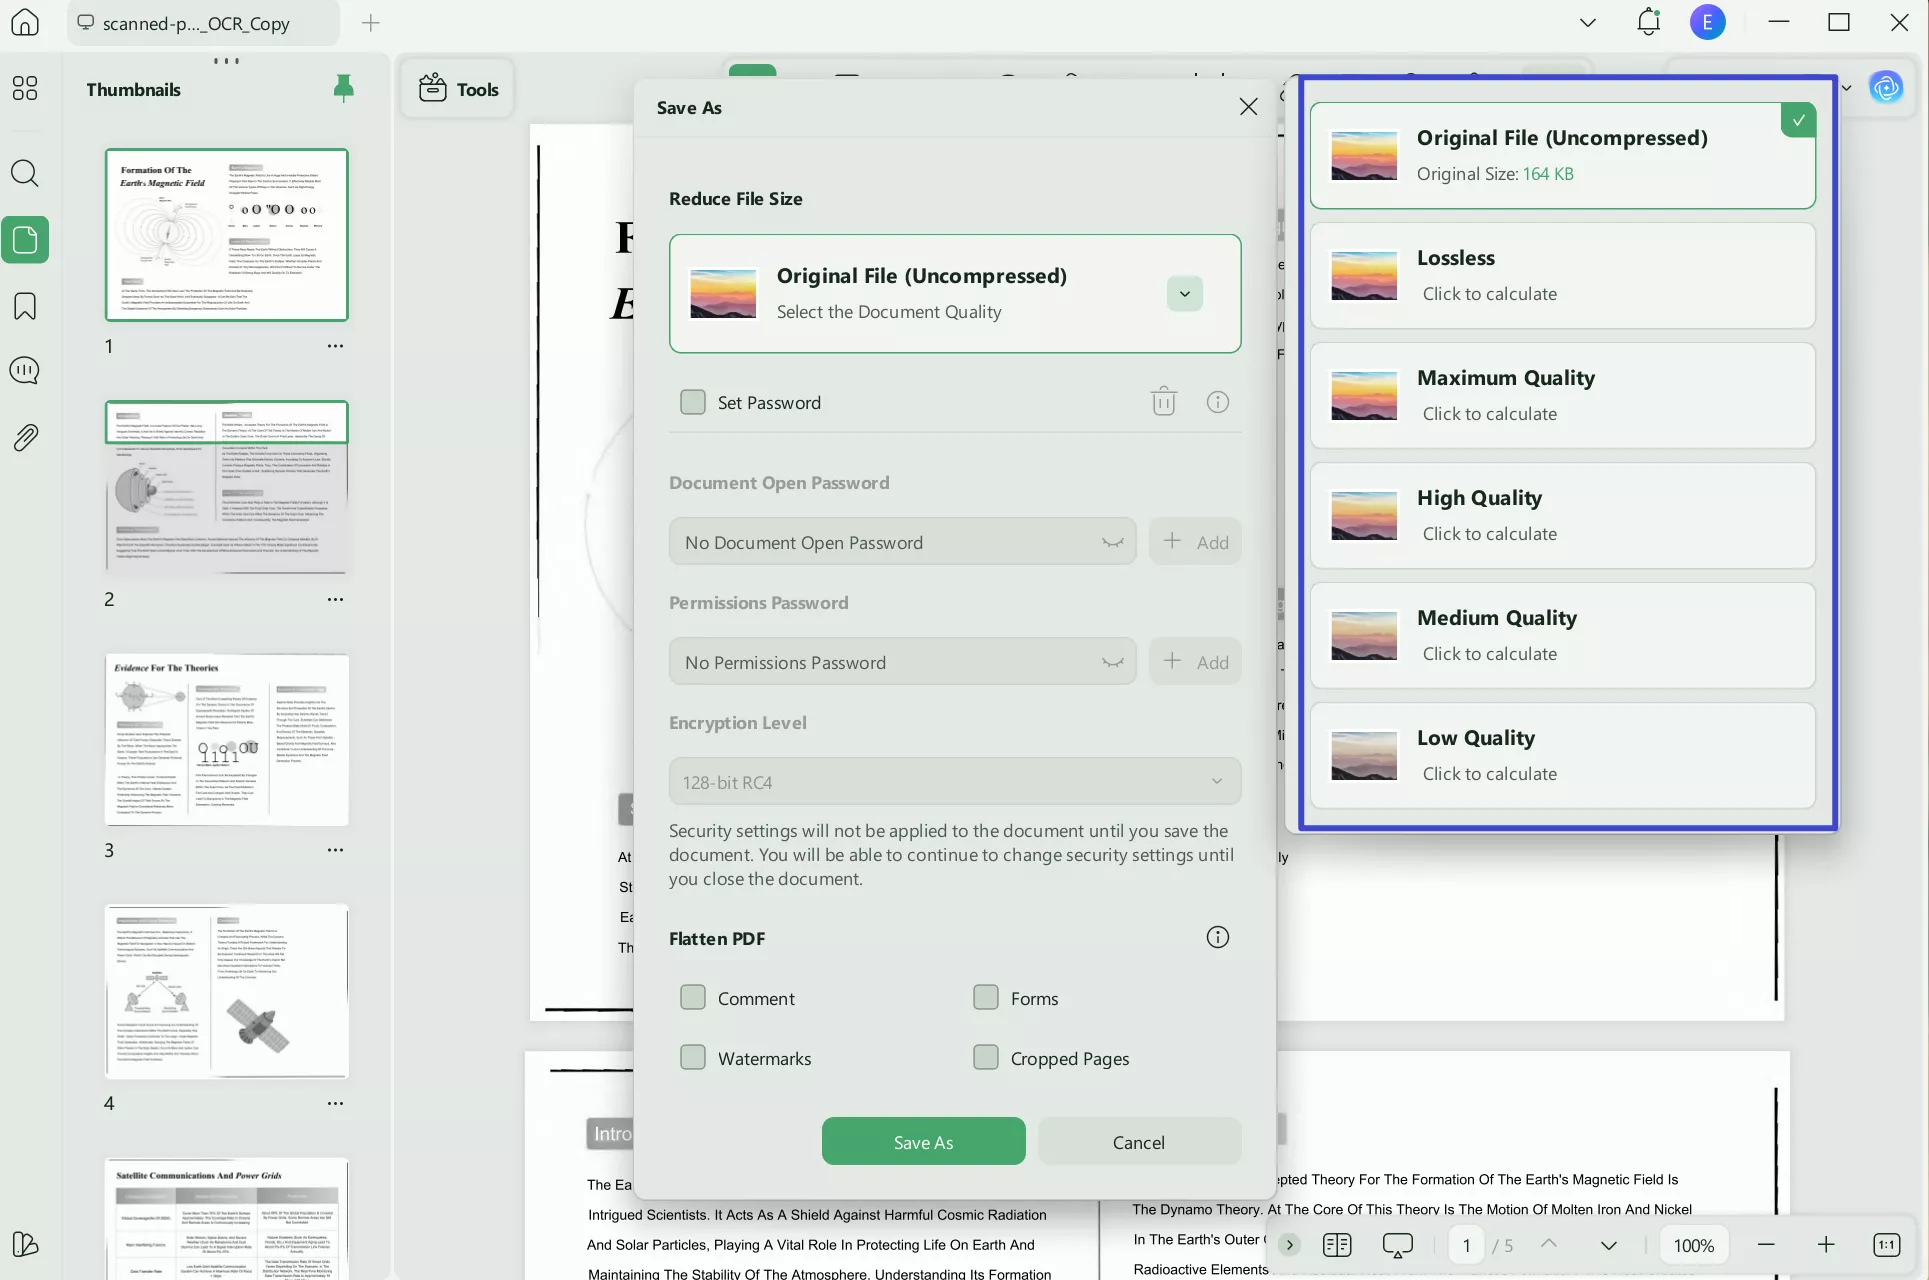Open the document quality dropdown
The height and width of the screenshot is (1280, 1929).
tap(1184, 293)
